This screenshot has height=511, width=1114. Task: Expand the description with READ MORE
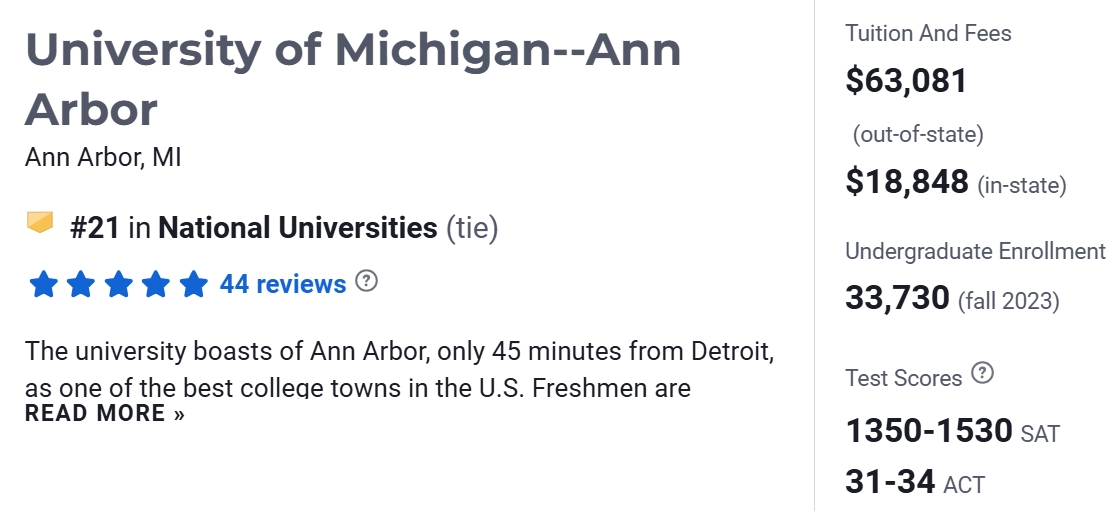pos(105,413)
